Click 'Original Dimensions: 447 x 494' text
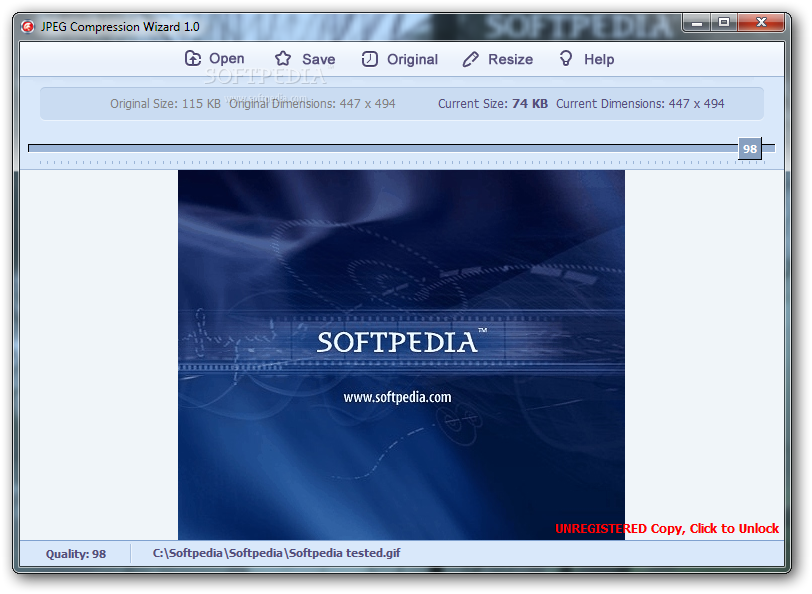The image size is (812, 594). (312, 104)
